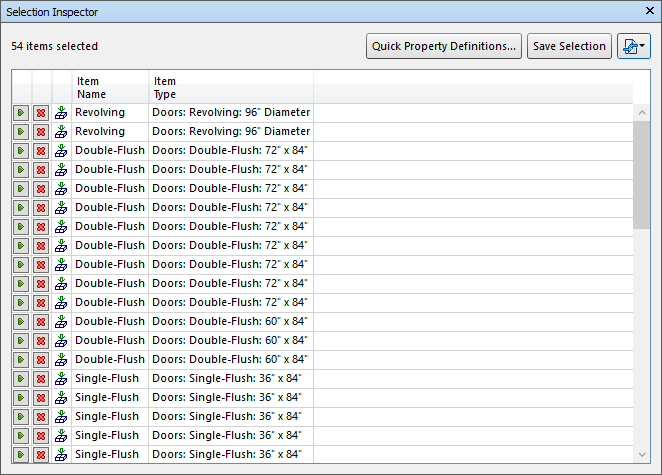Click the tree-type icon on first Revolving row
The width and height of the screenshot is (662, 475).
point(61,113)
